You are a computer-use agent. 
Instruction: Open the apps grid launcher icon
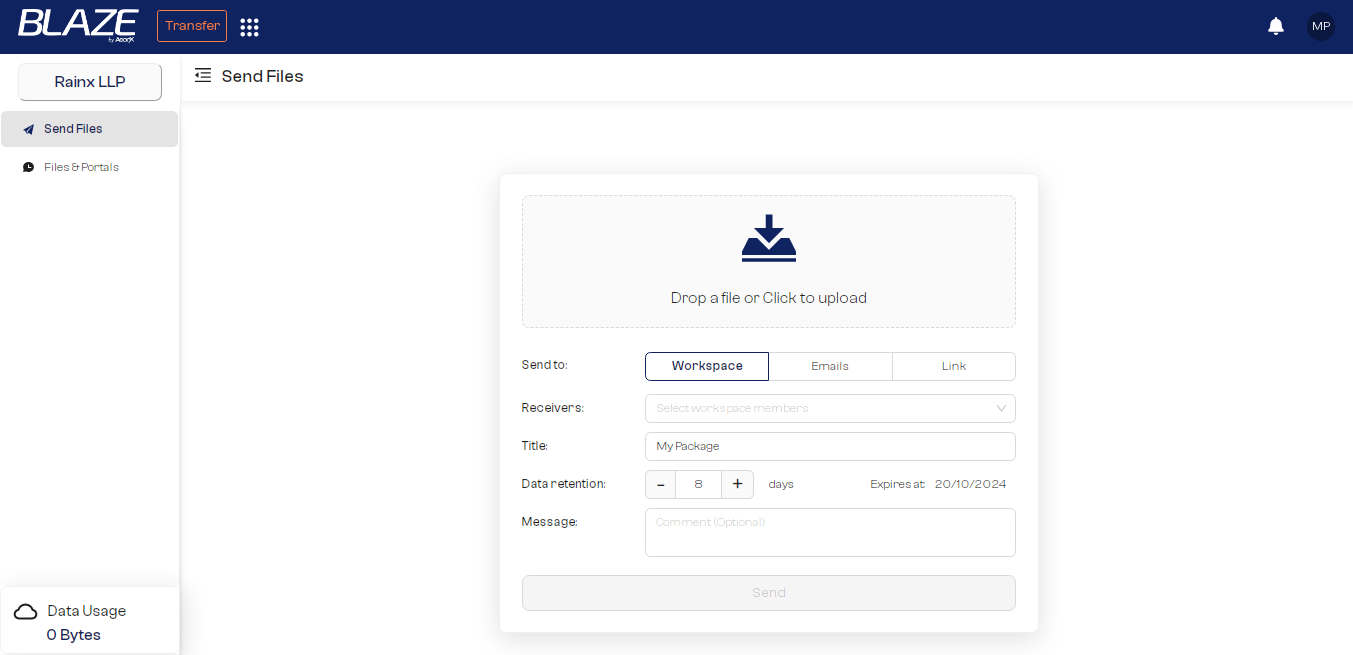pyautogui.click(x=250, y=27)
